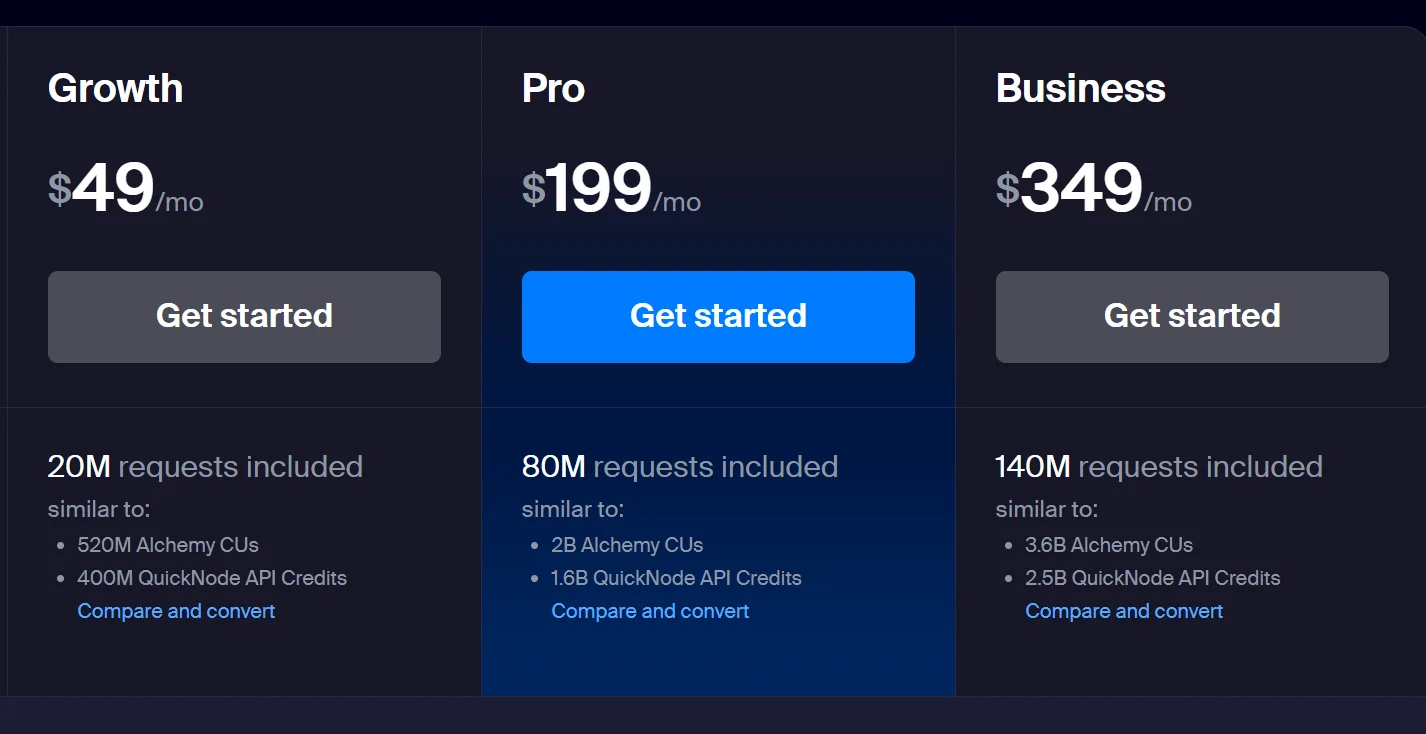This screenshot has height=734, width=1426.
Task: Select the $199/mo price text
Action: (x=611, y=189)
